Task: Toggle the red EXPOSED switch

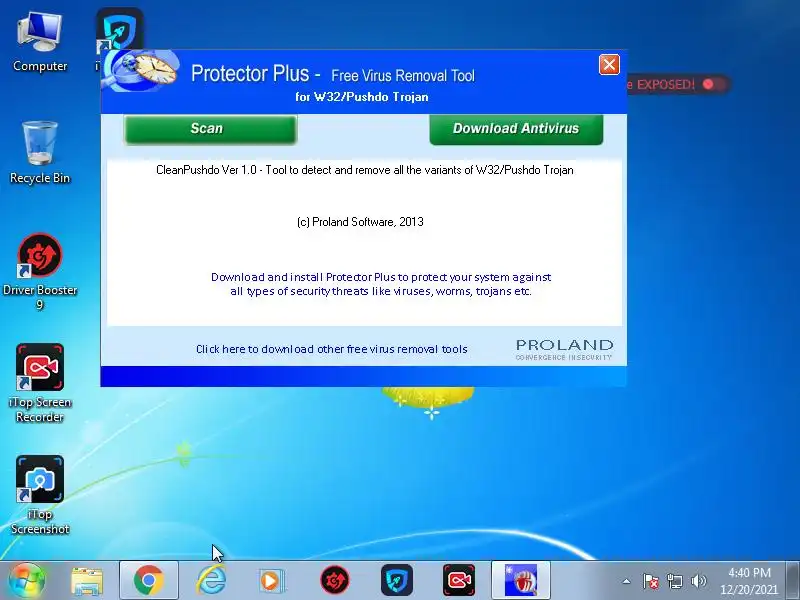Action: coord(715,84)
